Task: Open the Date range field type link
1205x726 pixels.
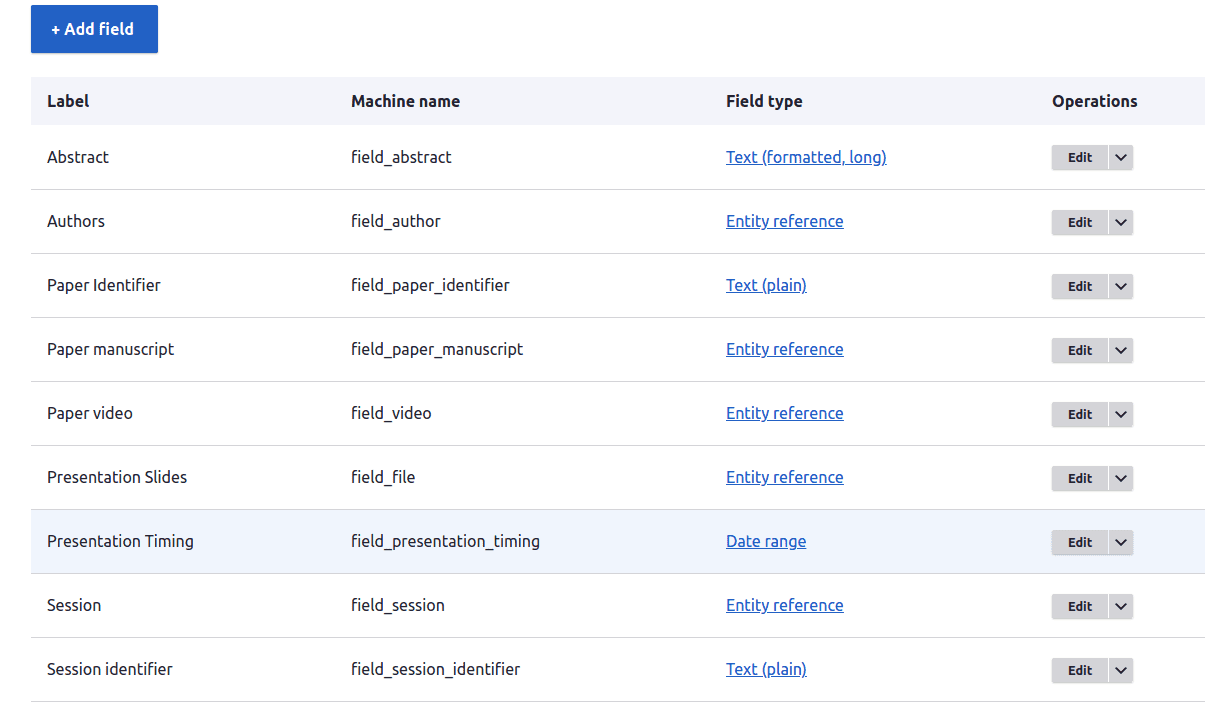Action: 766,541
